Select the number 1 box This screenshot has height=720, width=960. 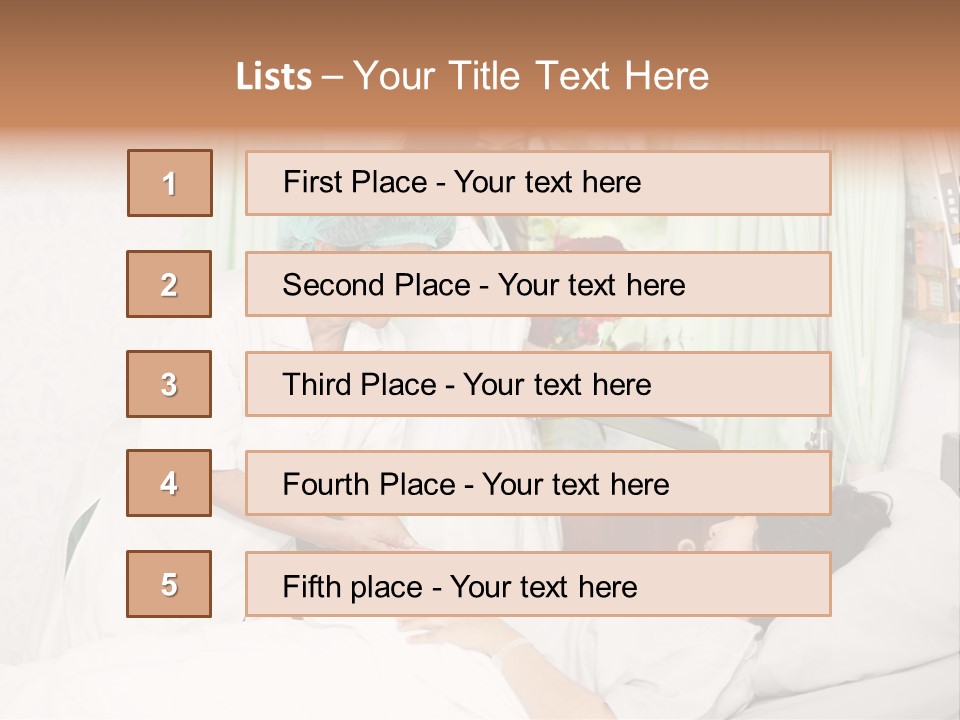[x=170, y=183]
